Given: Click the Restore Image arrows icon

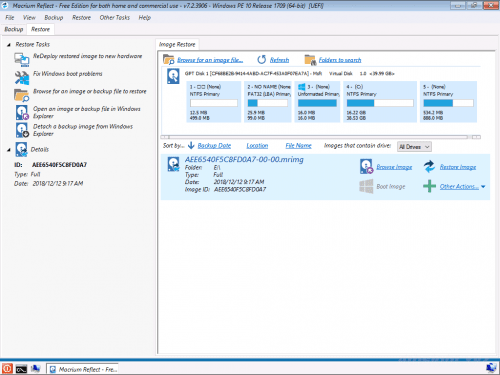Looking at the screenshot, I should point(429,166).
